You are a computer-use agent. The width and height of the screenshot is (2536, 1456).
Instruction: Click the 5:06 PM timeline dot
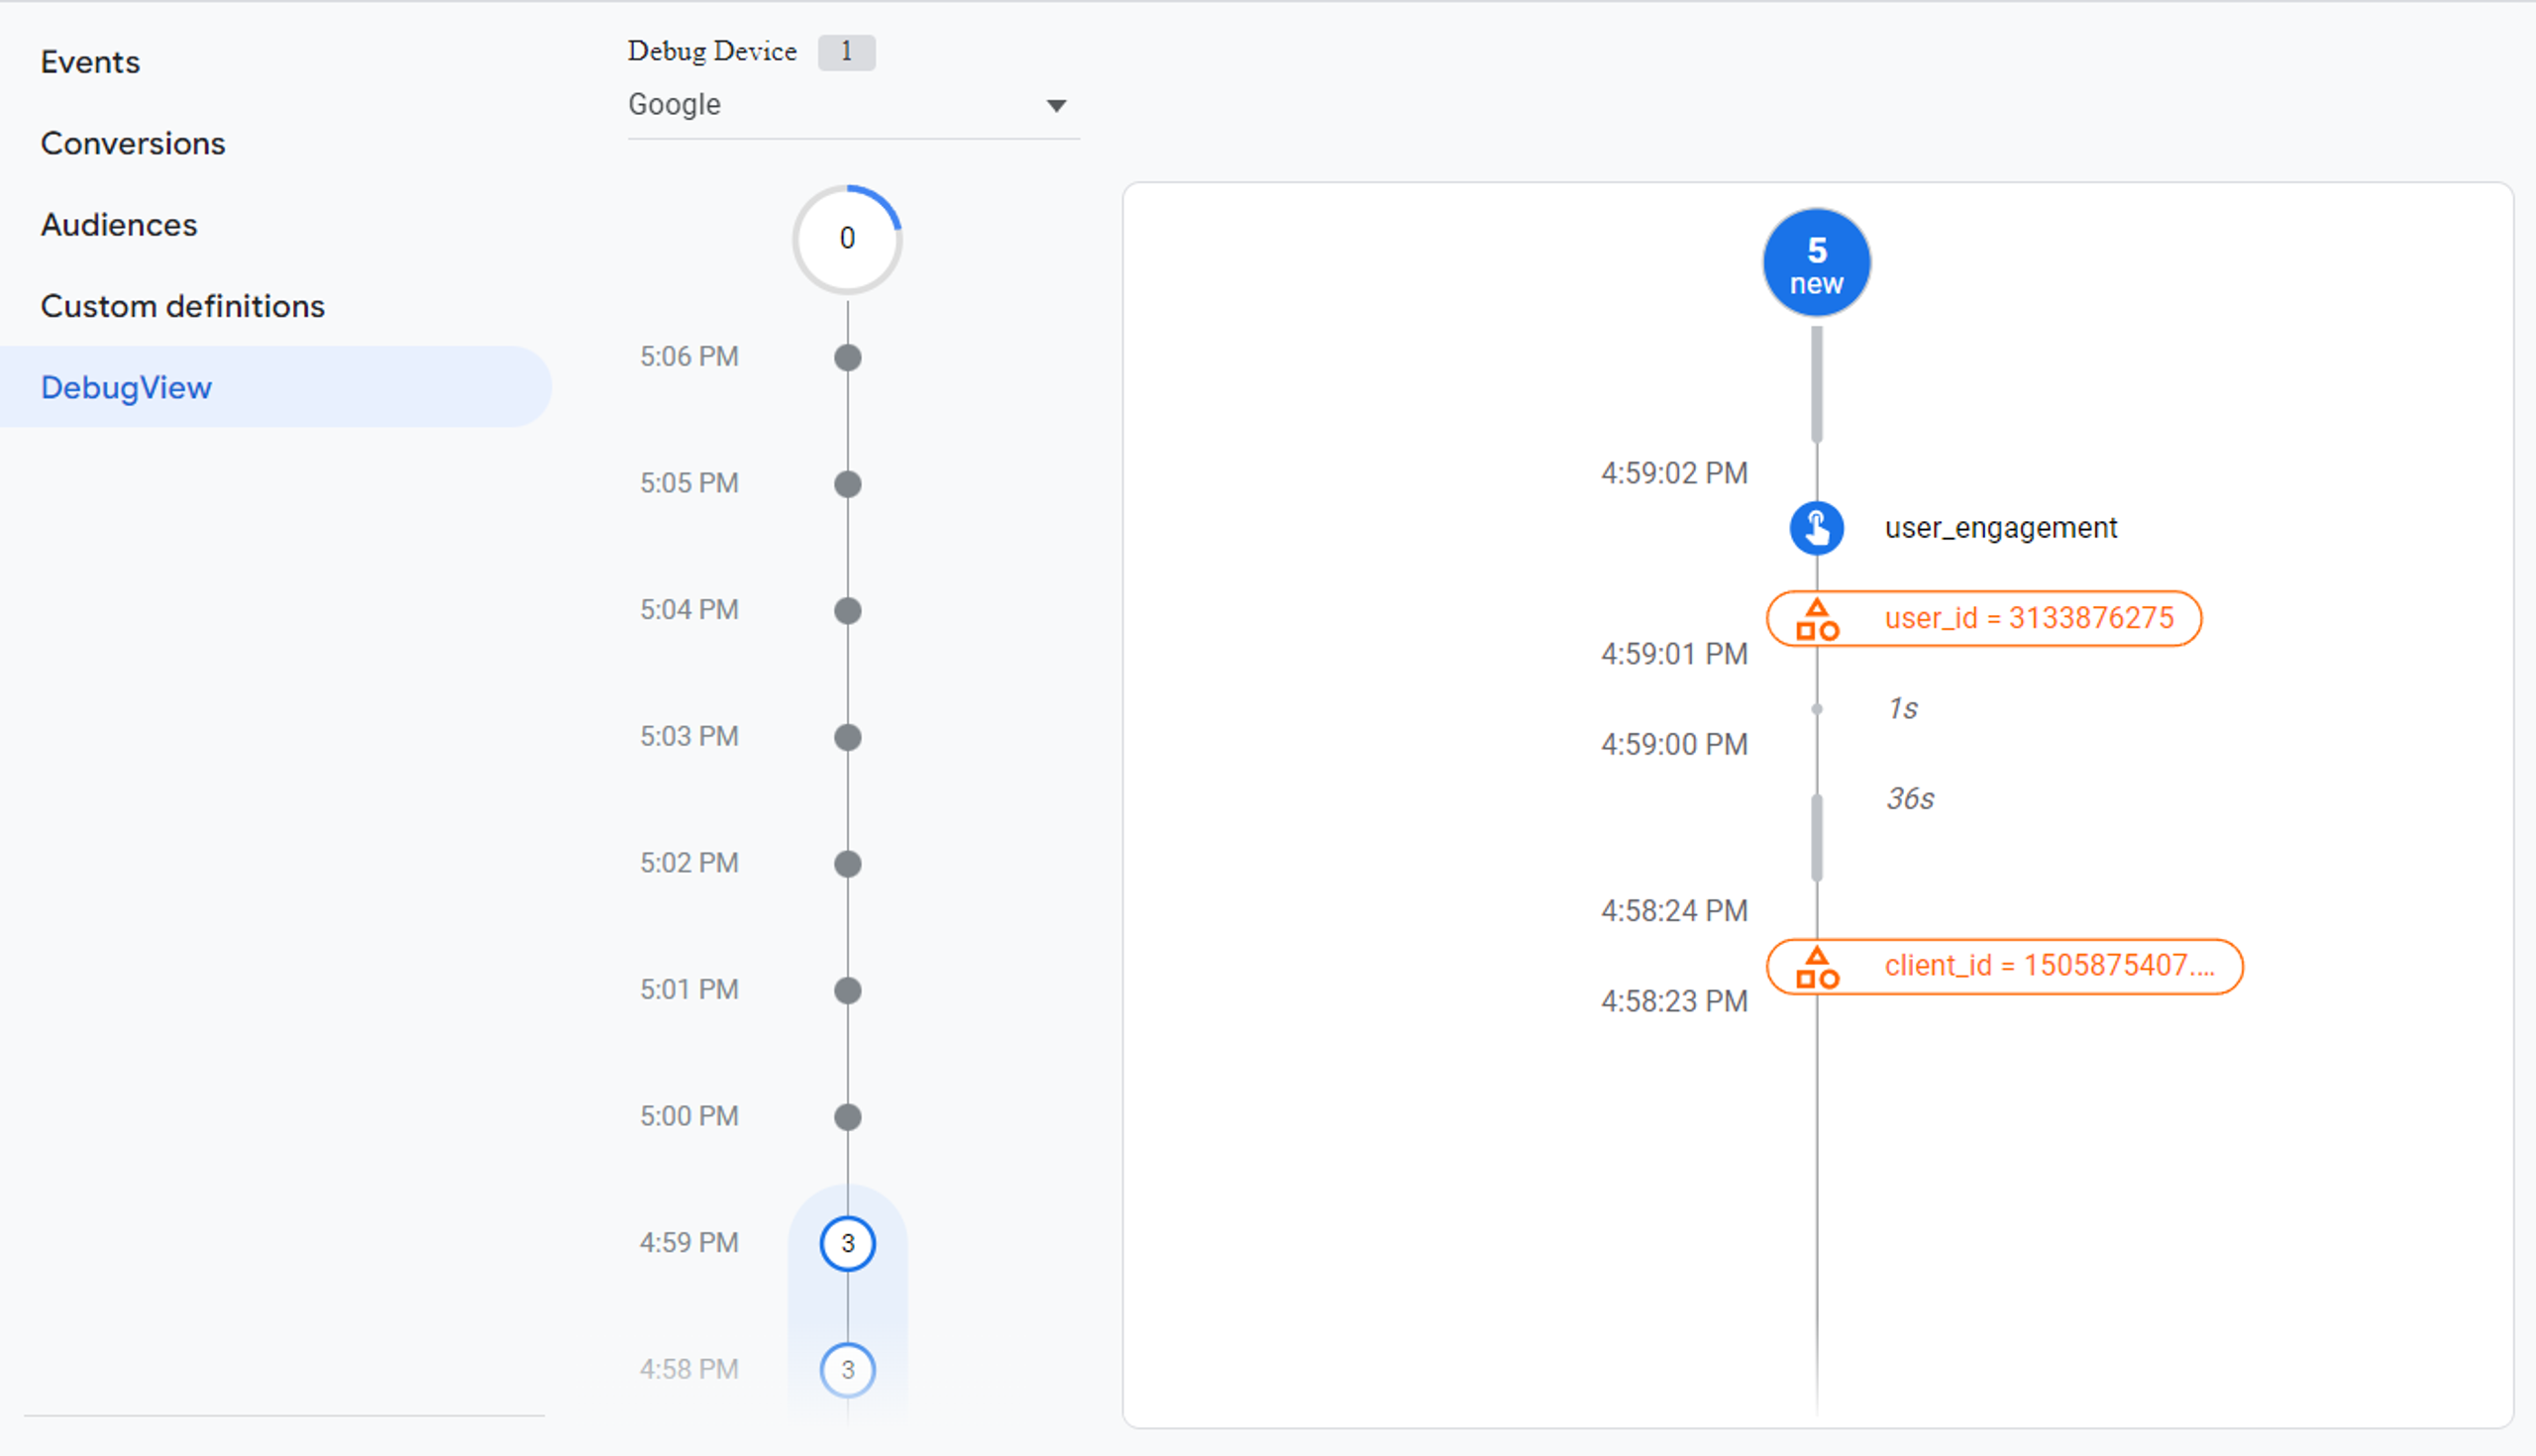[x=847, y=357]
